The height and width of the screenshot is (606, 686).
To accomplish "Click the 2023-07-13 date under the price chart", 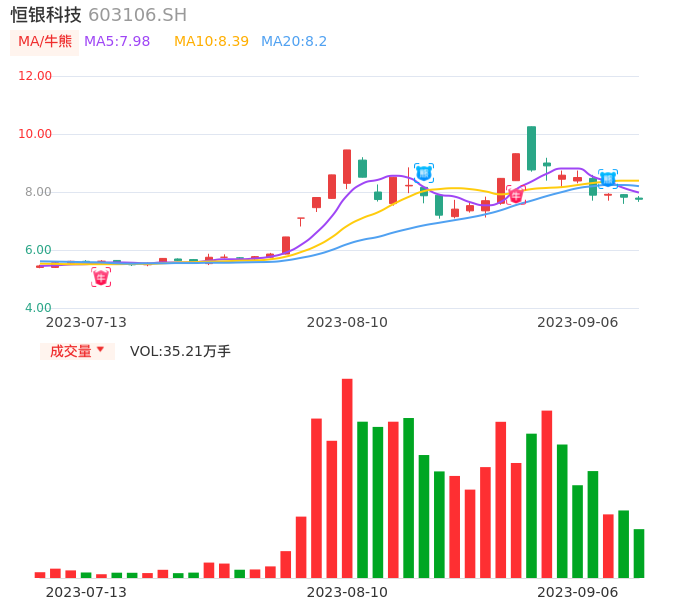I will pos(86,322).
